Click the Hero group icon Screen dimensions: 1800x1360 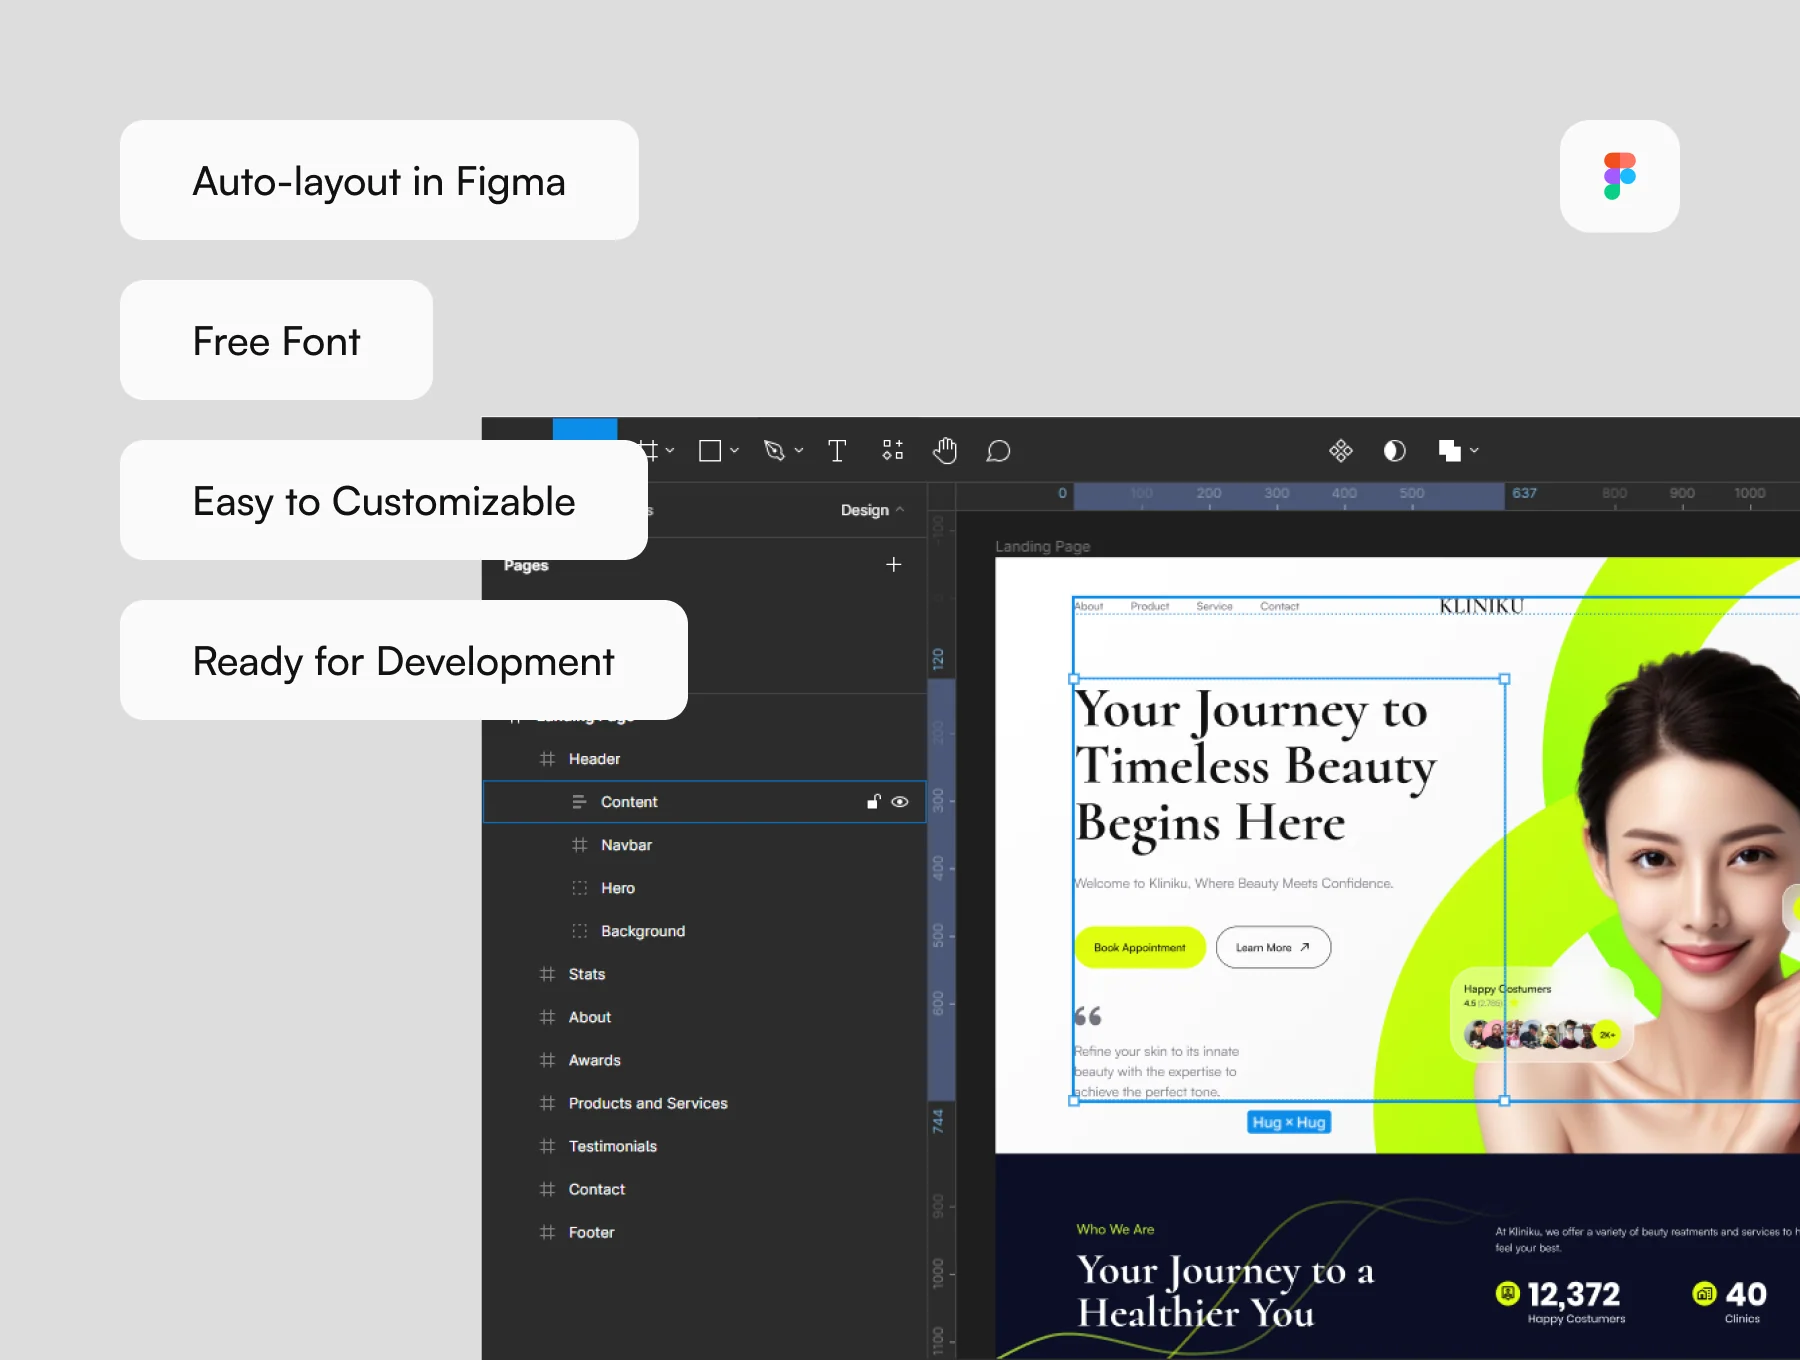pyautogui.click(x=579, y=888)
